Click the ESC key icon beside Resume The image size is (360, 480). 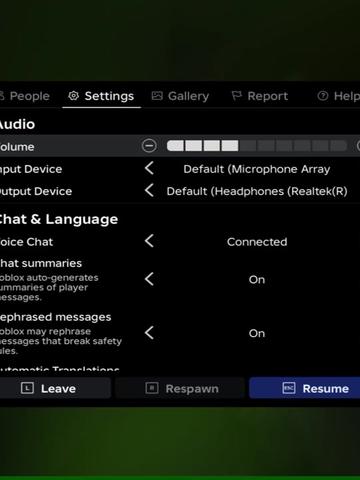tap(289, 388)
